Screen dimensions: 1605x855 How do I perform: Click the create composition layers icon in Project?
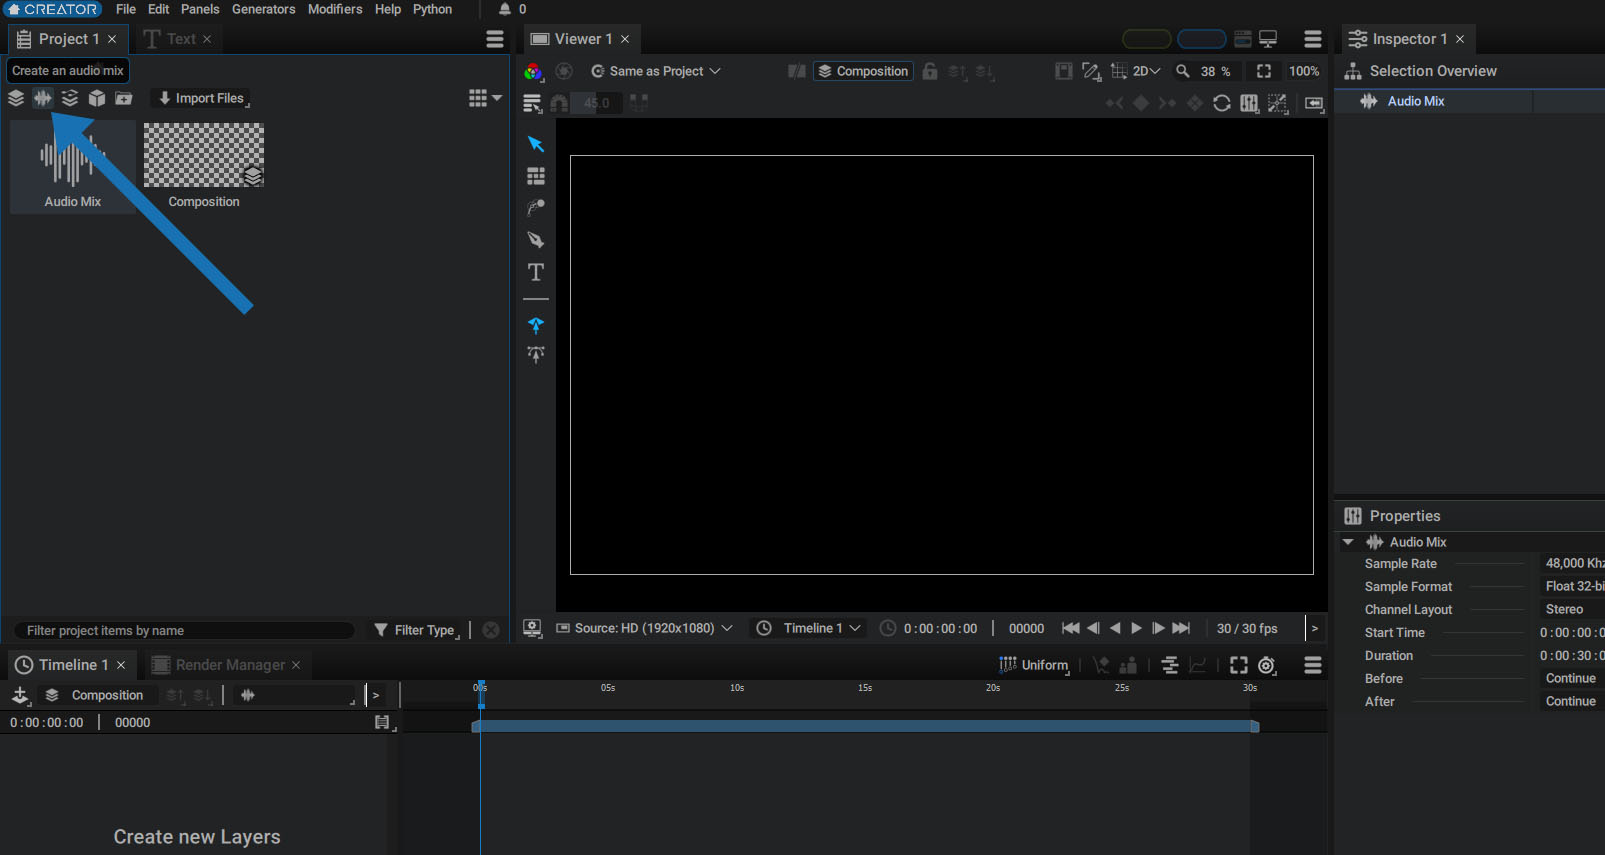point(16,98)
